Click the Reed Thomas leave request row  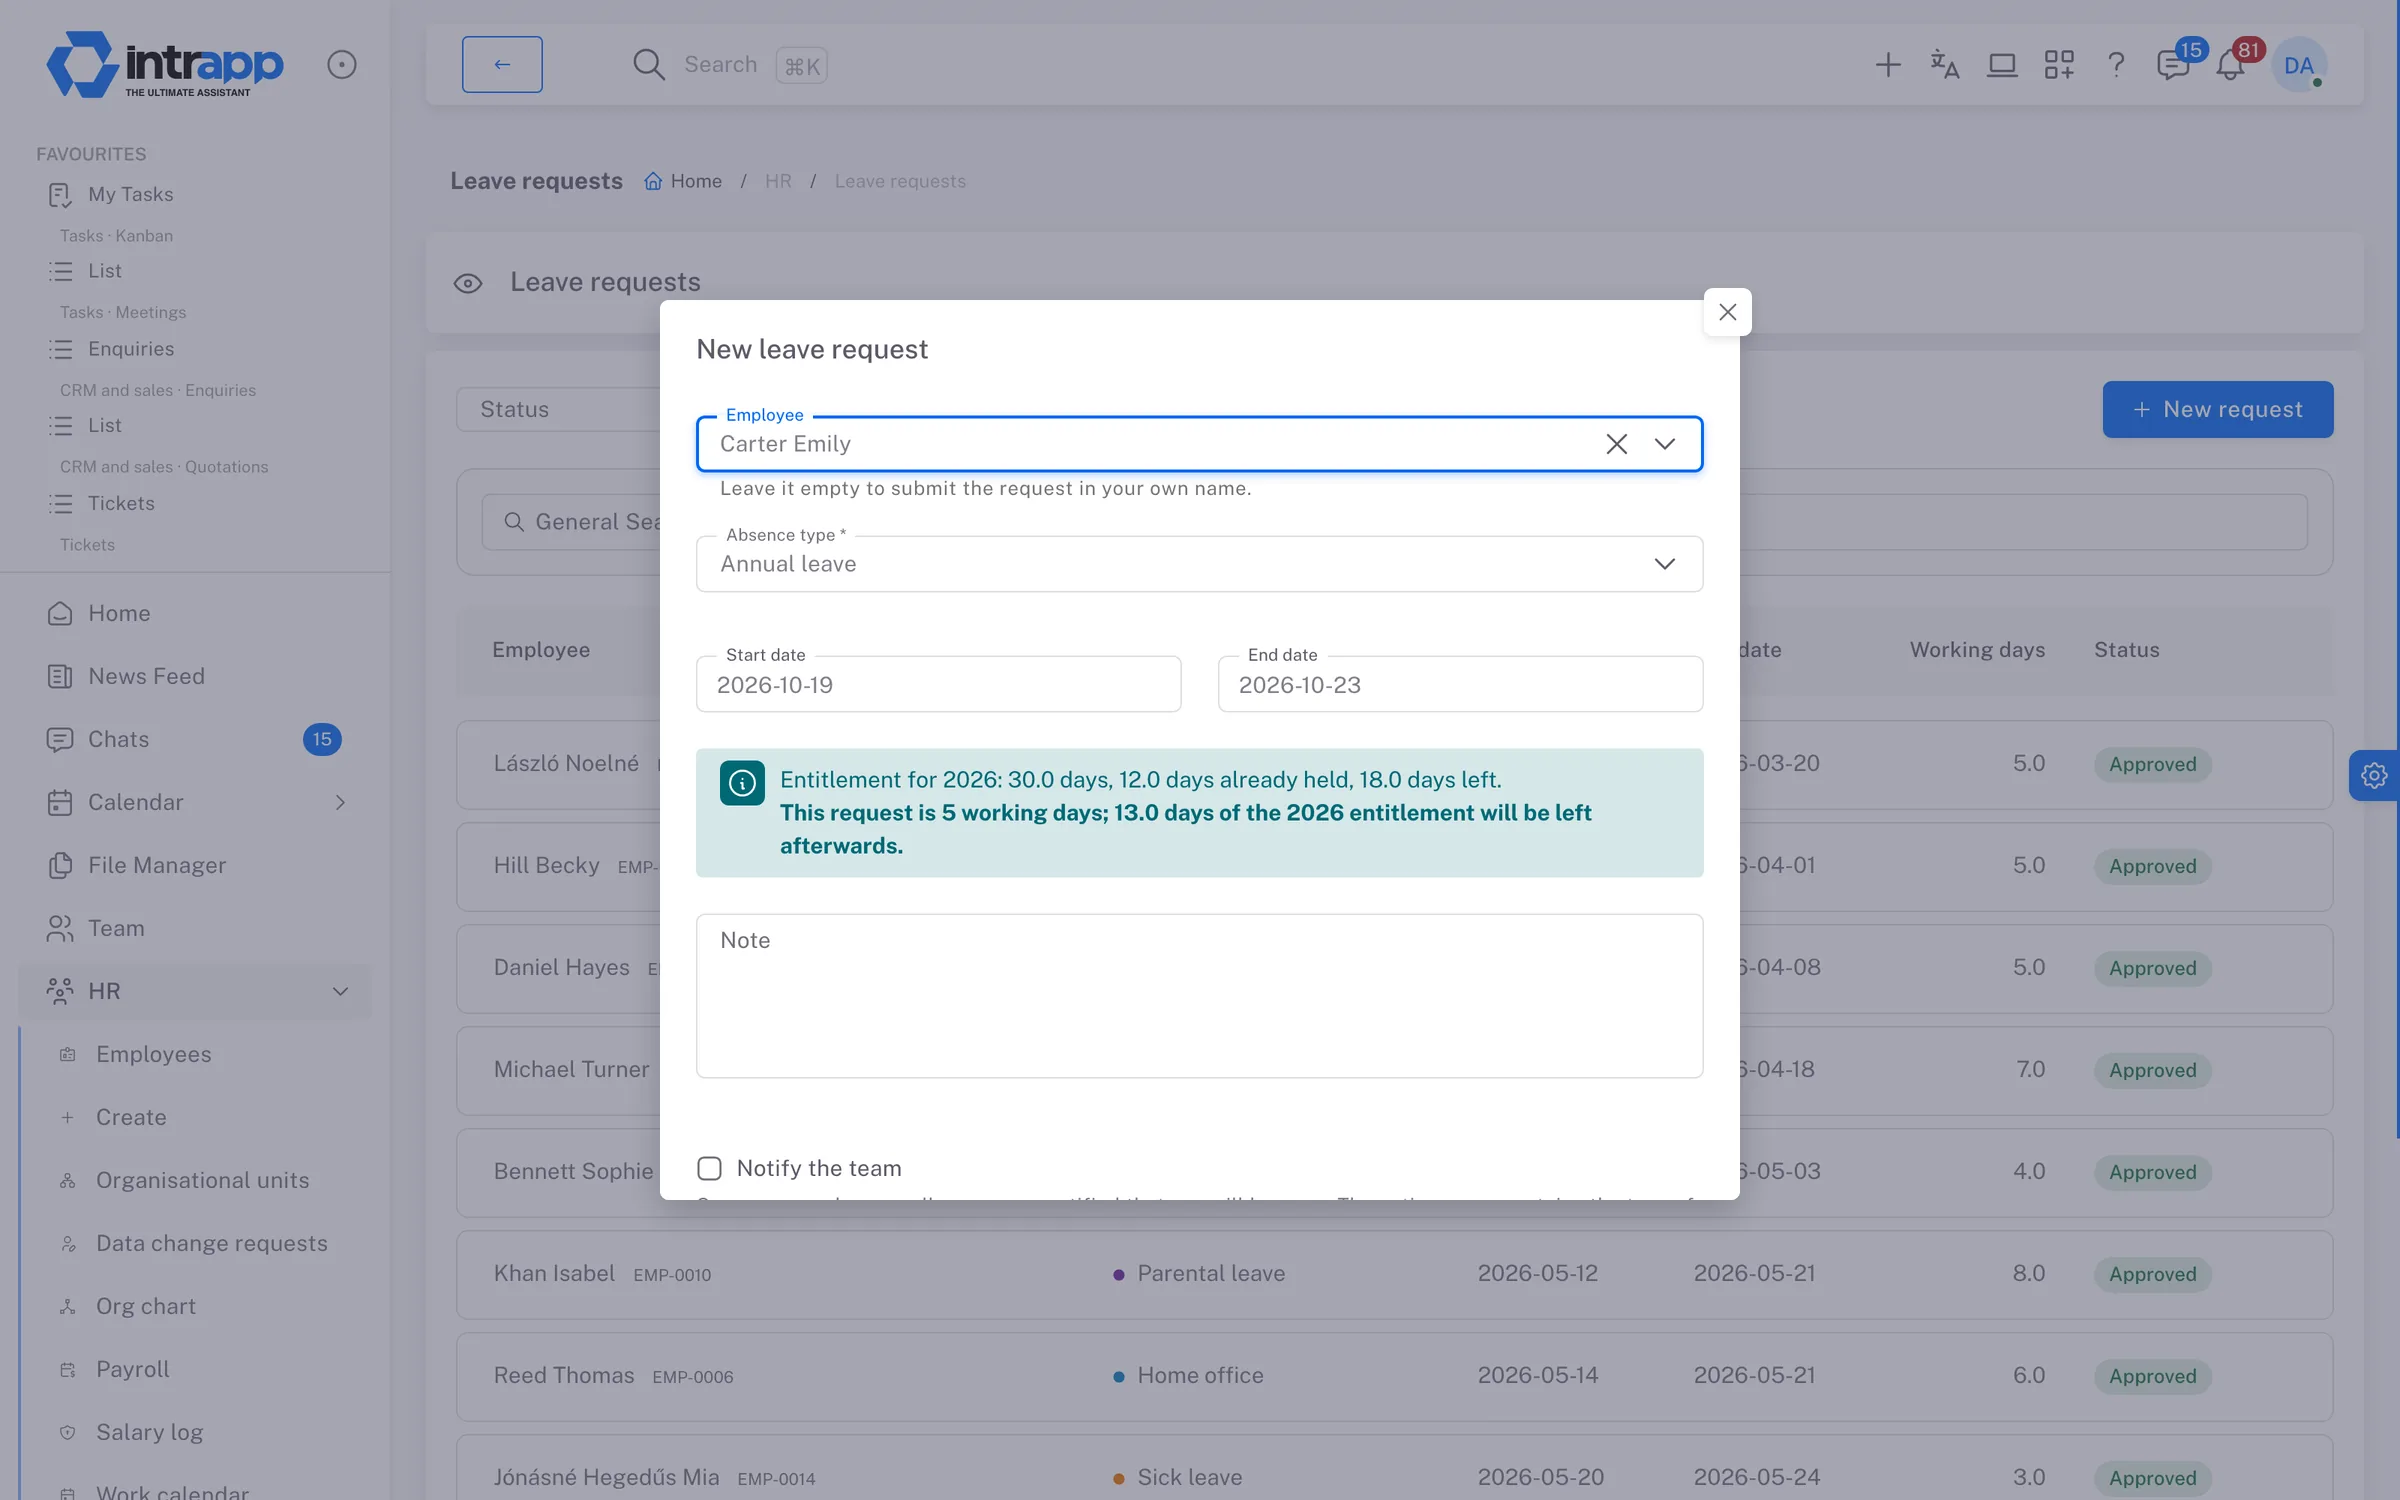click(1394, 1376)
